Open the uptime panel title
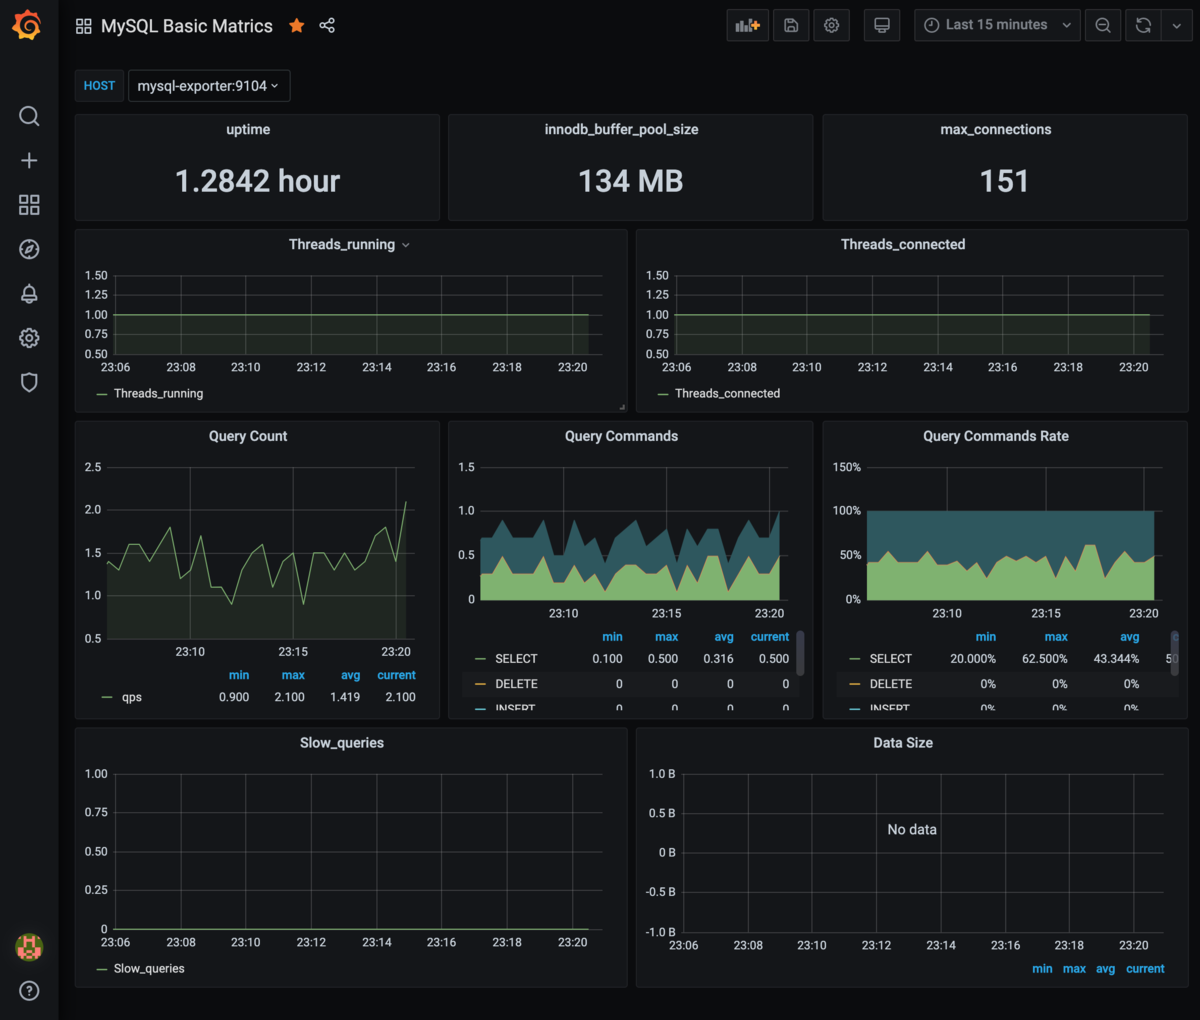1200x1020 pixels. point(248,129)
